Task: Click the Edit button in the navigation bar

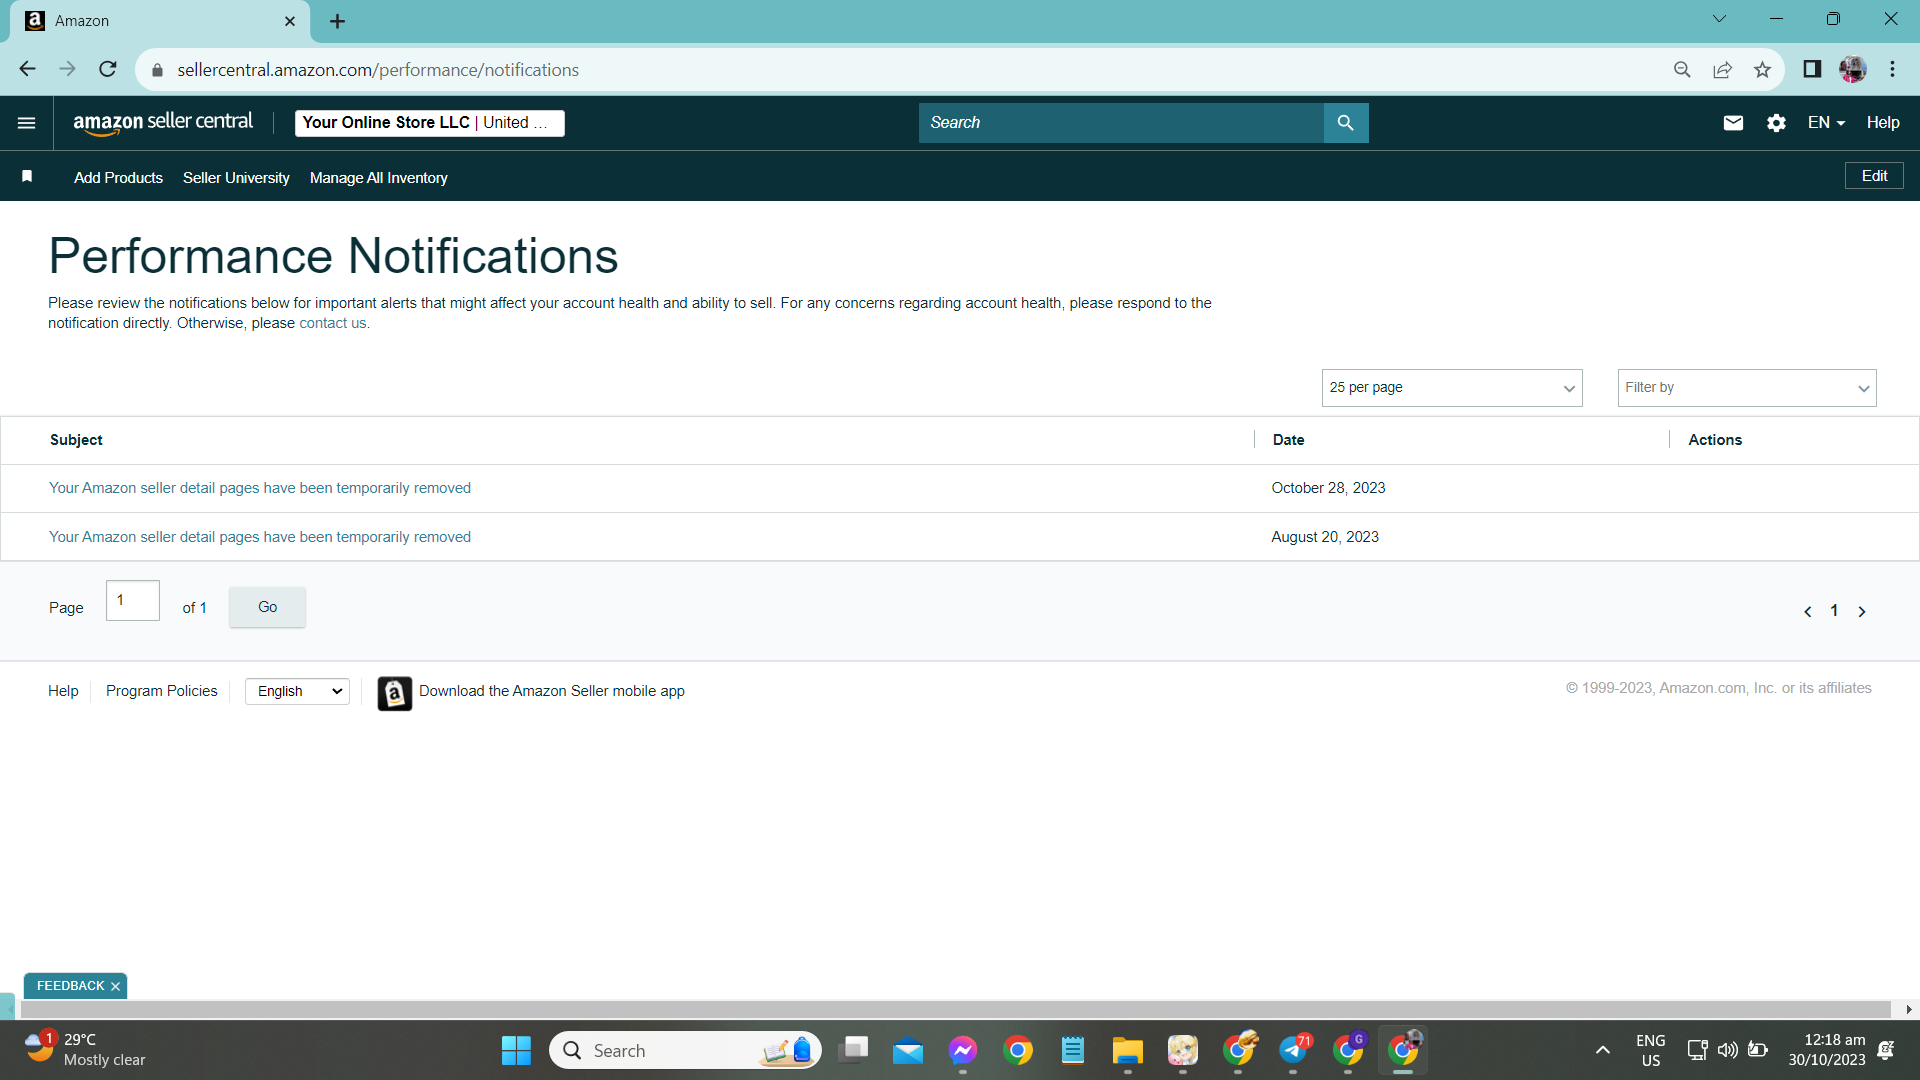Action: (x=1874, y=176)
